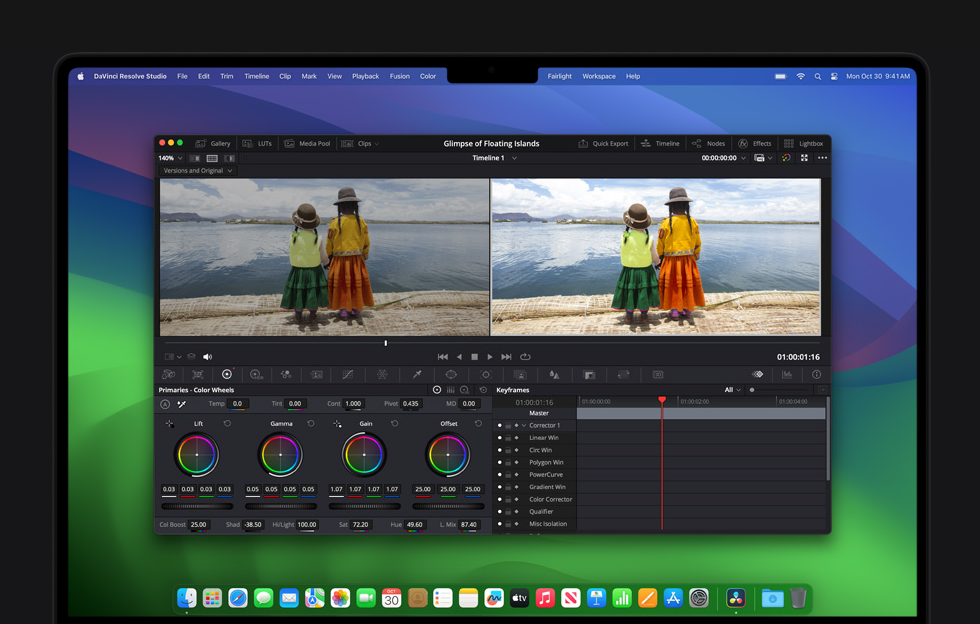Open the Fusion menu

pyautogui.click(x=399, y=76)
